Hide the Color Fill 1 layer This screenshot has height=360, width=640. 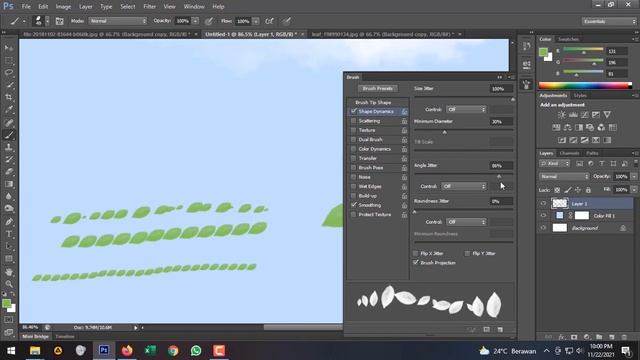coord(543,216)
